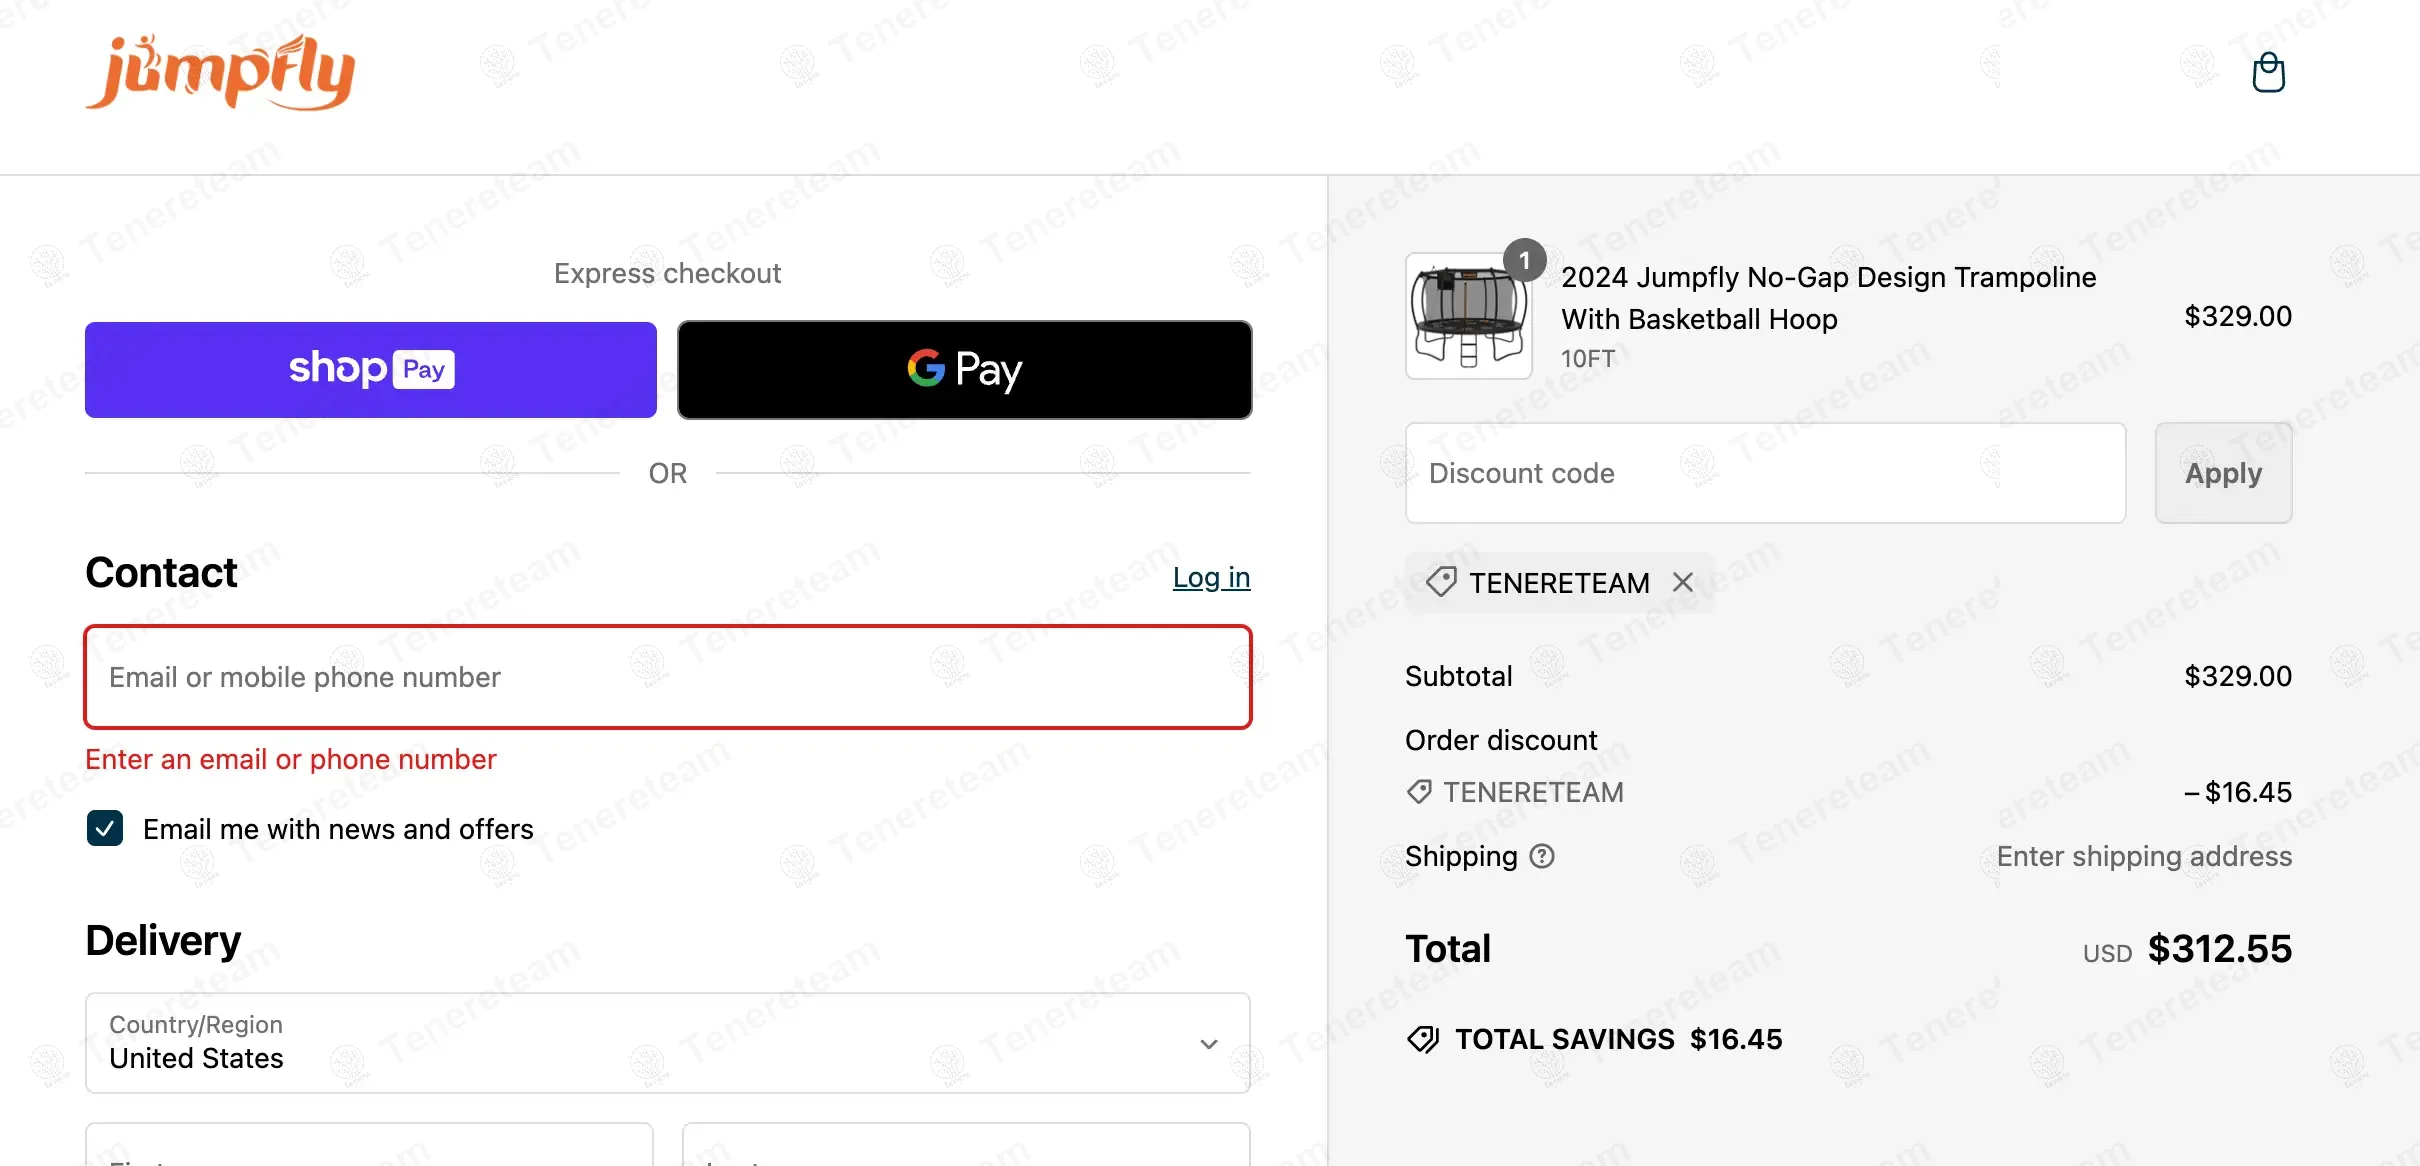Open the shopping bag cart icon
Image resolution: width=2420 pixels, height=1166 pixels.
[2268, 73]
